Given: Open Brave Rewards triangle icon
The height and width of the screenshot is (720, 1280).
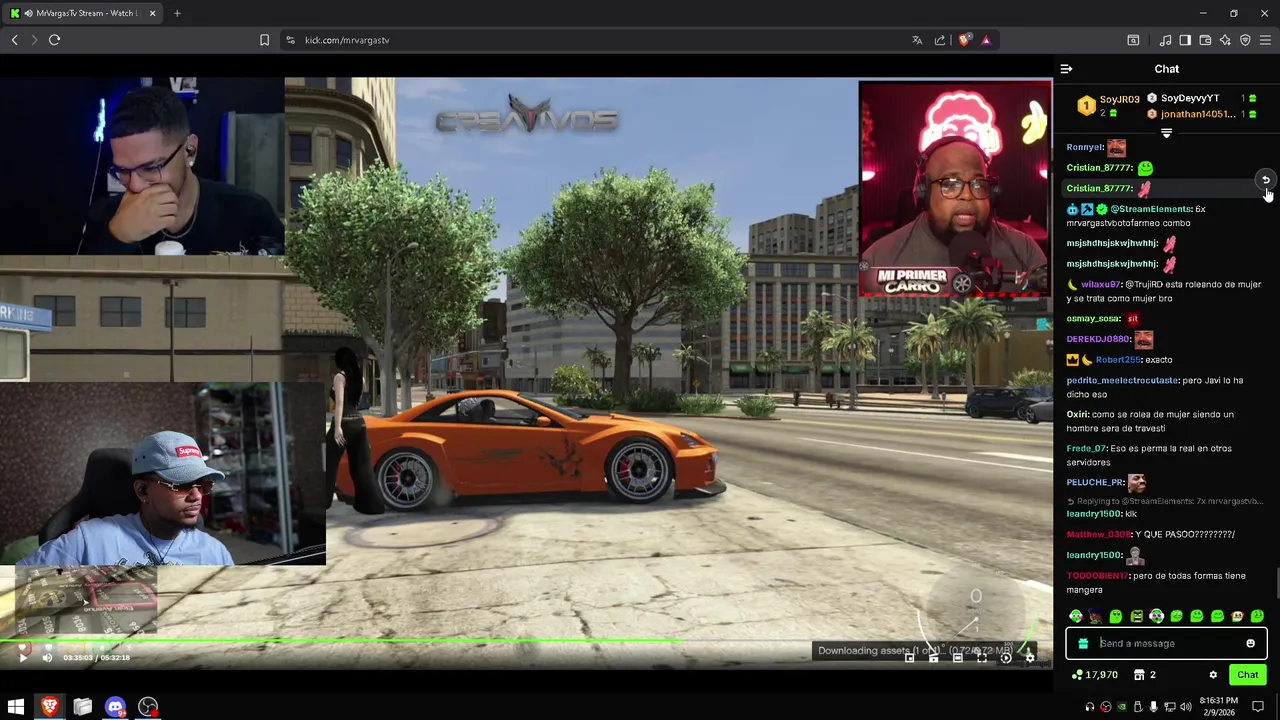Looking at the screenshot, I should [x=986, y=40].
